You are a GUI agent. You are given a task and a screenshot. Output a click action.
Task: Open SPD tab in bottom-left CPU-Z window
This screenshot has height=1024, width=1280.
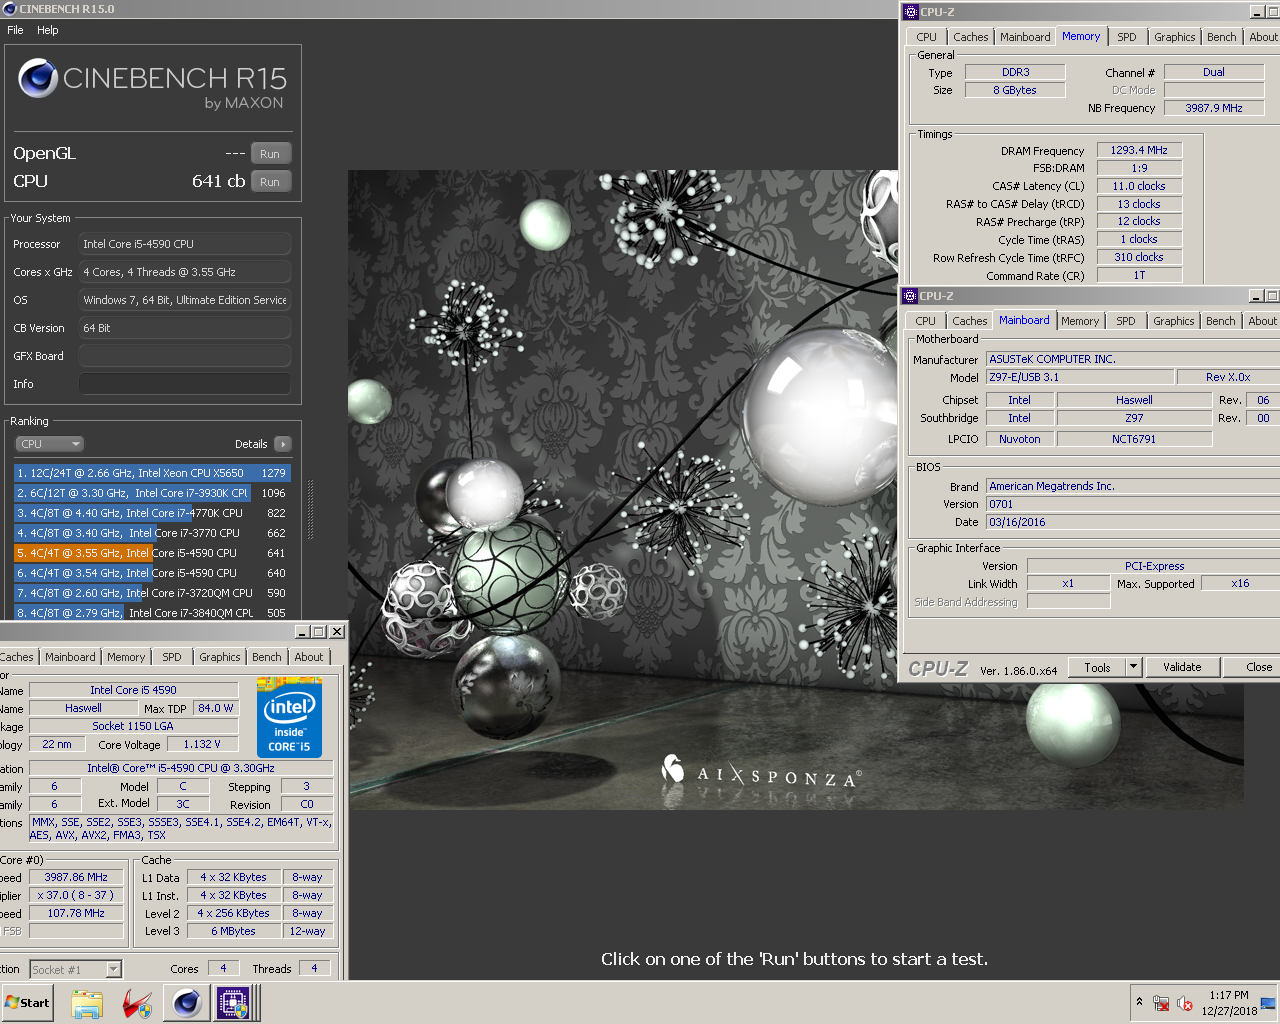click(172, 657)
